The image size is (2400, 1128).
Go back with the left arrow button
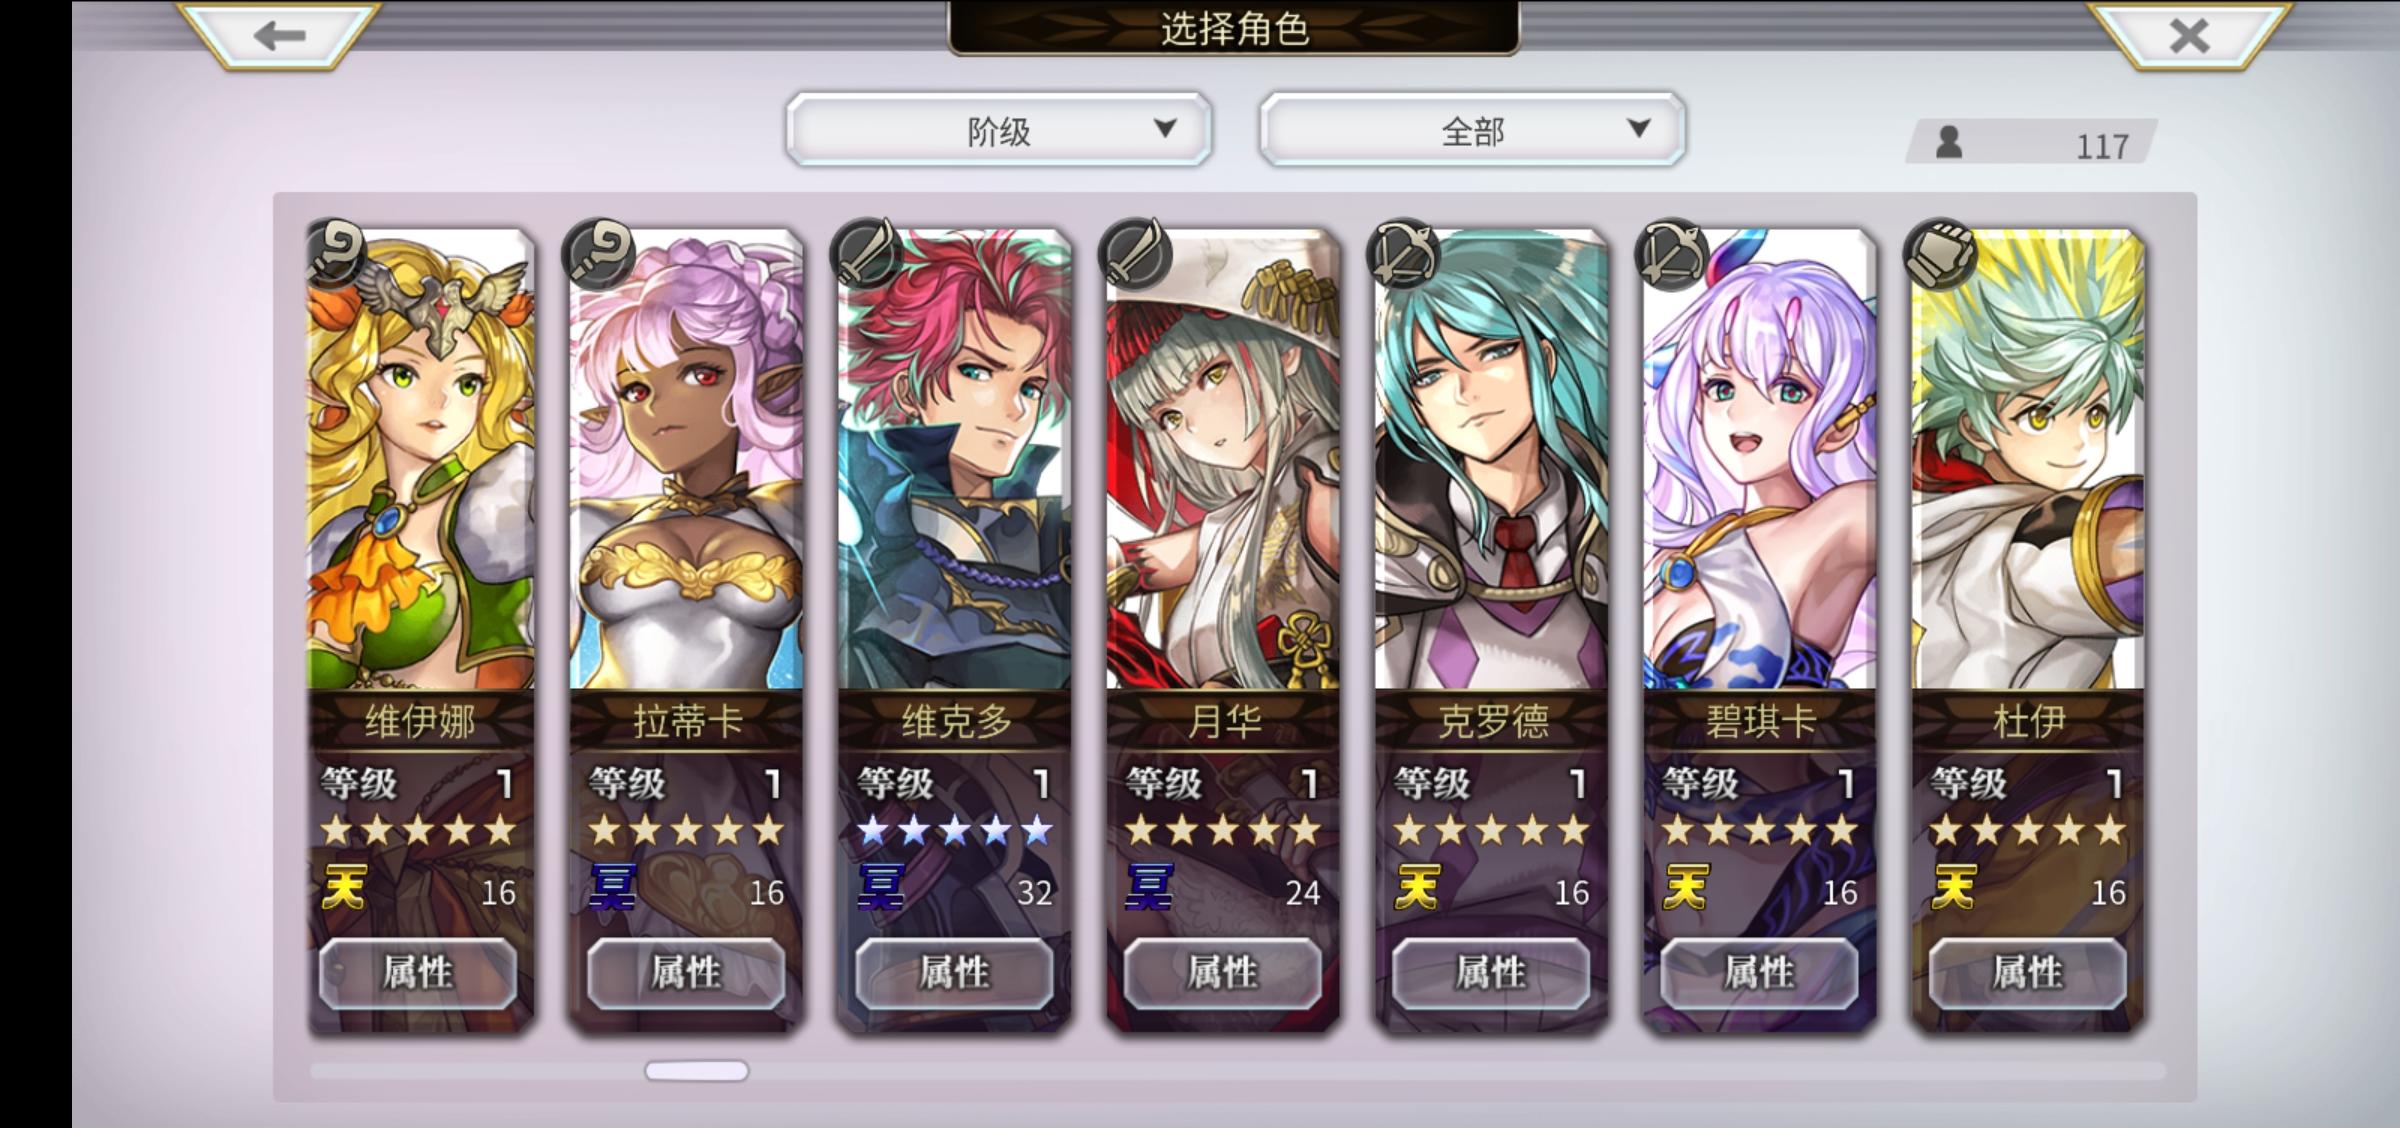[x=278, y=35]
